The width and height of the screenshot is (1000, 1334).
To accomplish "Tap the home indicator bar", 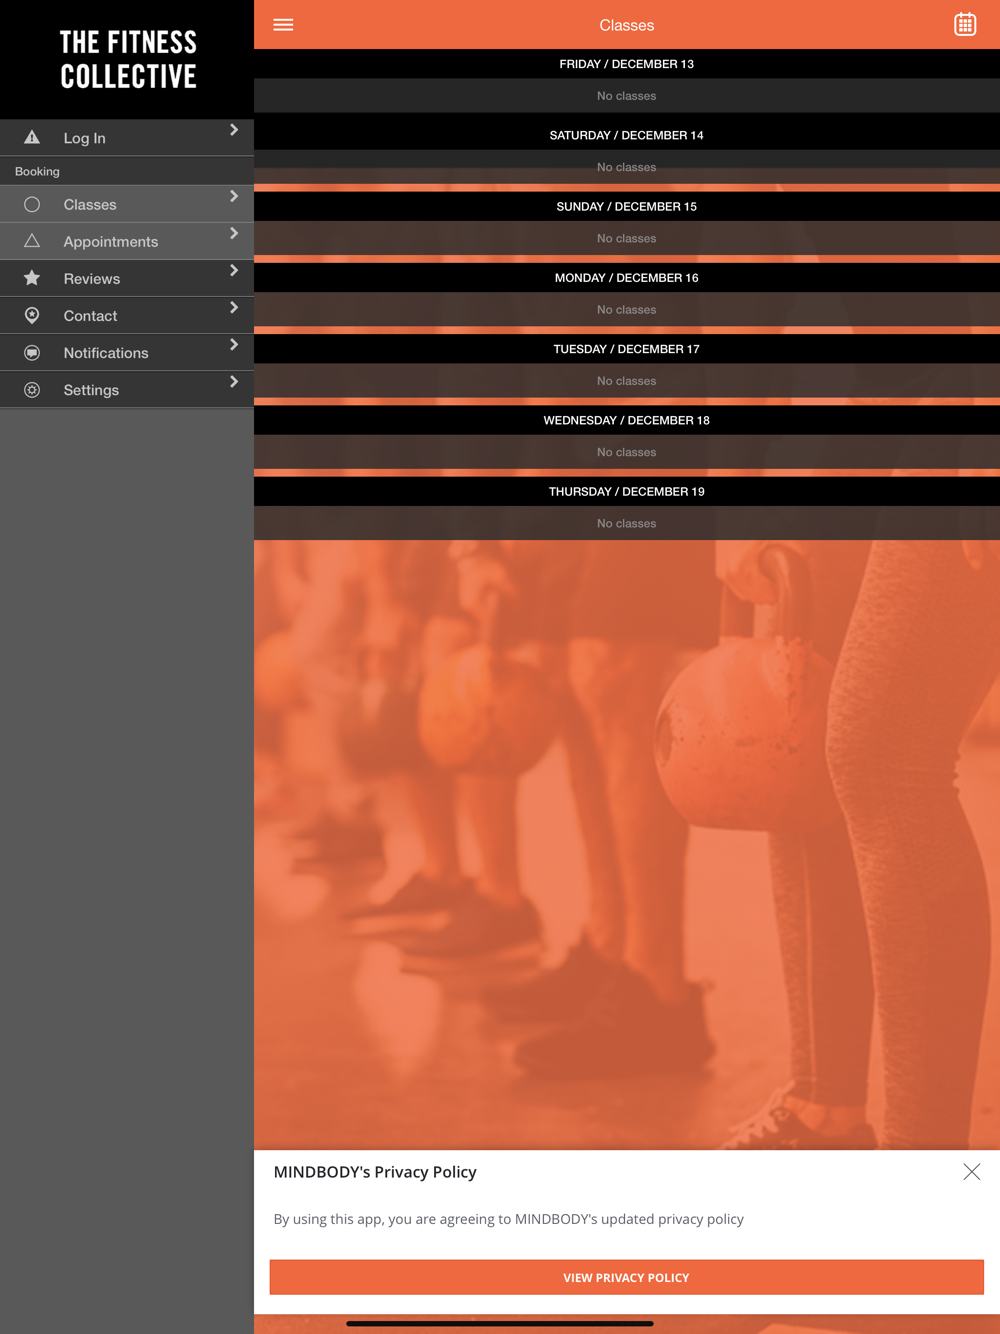I will (x=500, y=1323).
